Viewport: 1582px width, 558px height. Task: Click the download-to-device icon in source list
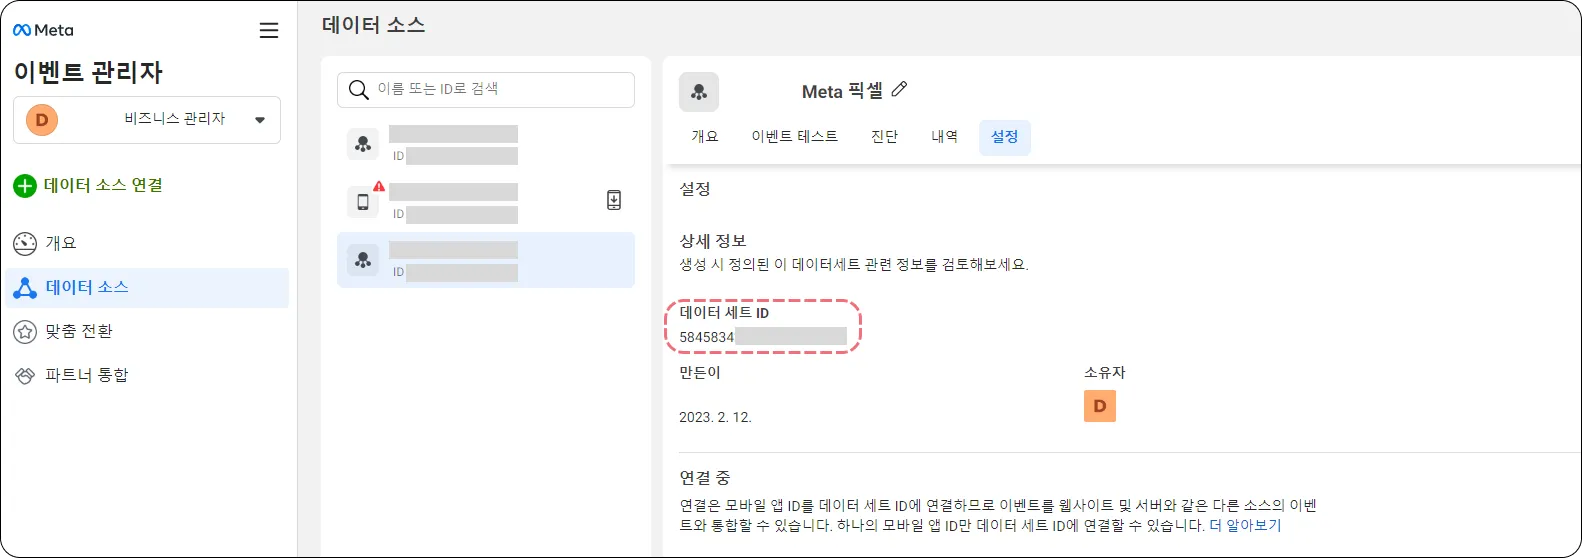click(614, 200)
